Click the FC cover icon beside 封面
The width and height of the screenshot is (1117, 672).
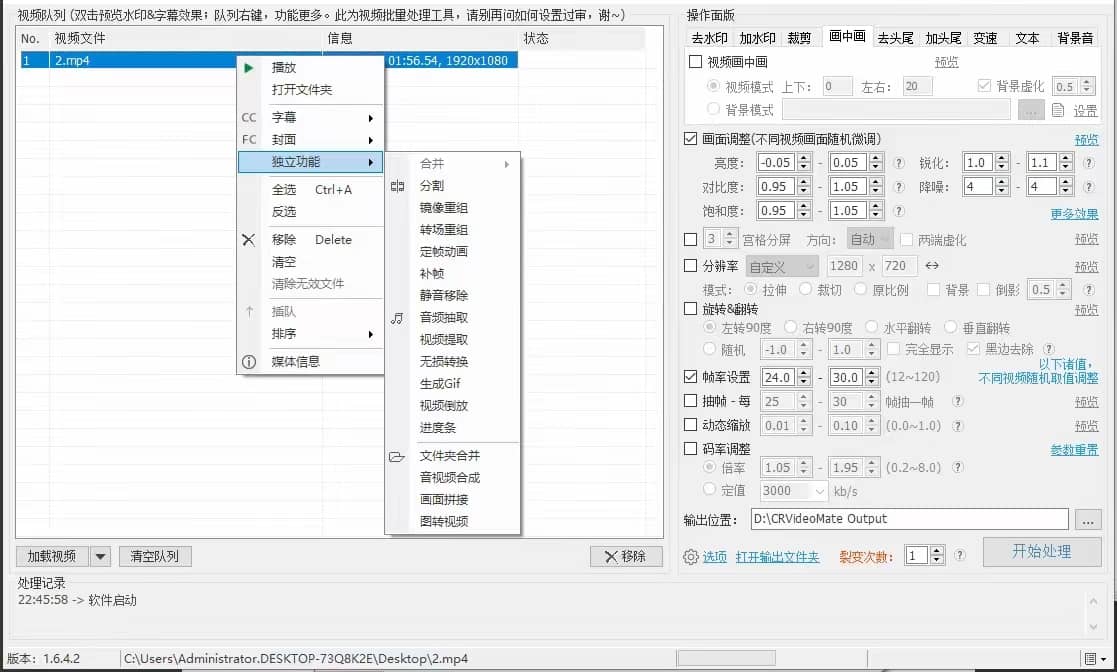tap(247, 138)
